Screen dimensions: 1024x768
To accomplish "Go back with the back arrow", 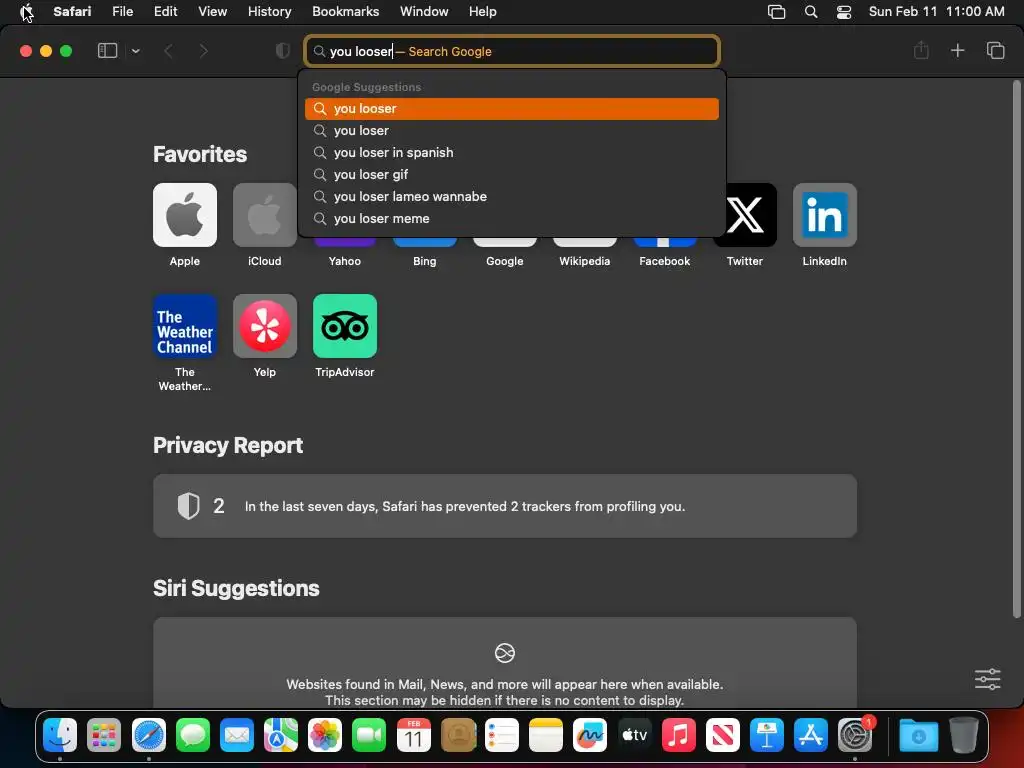I will pyautogui.click(x=168, y=51).
